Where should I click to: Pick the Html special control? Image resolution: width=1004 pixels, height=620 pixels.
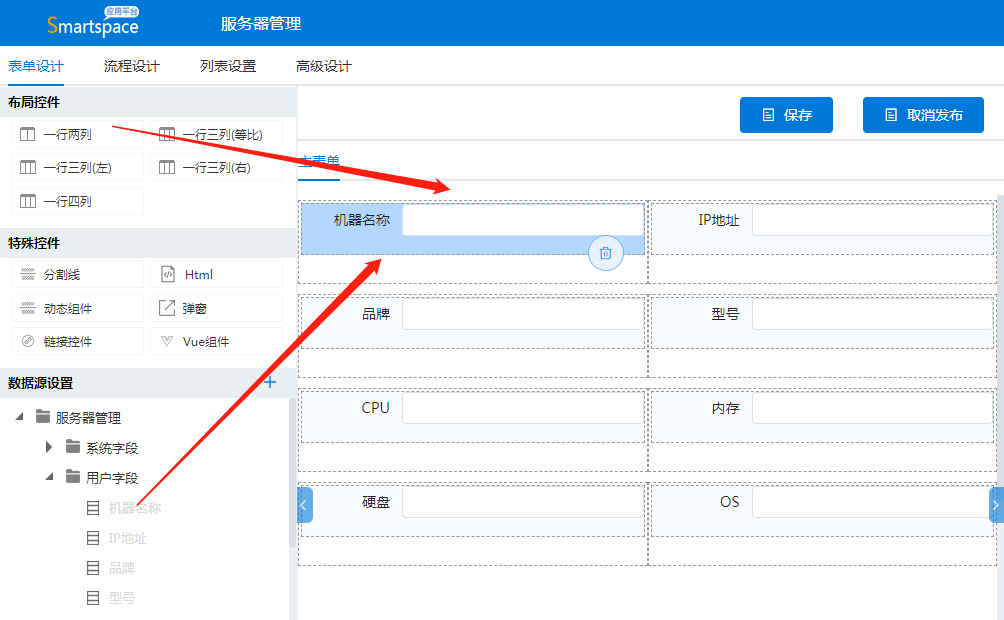(216, 274)
